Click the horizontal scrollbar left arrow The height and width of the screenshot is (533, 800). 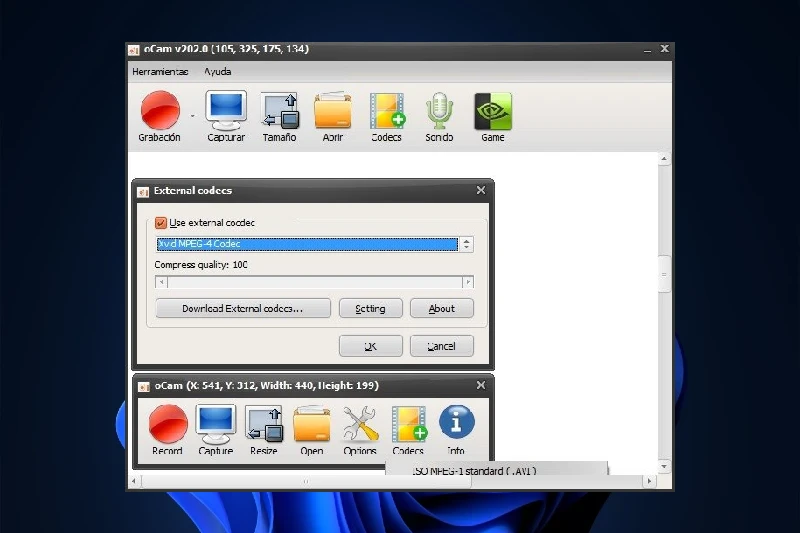(x=134, y=481)
